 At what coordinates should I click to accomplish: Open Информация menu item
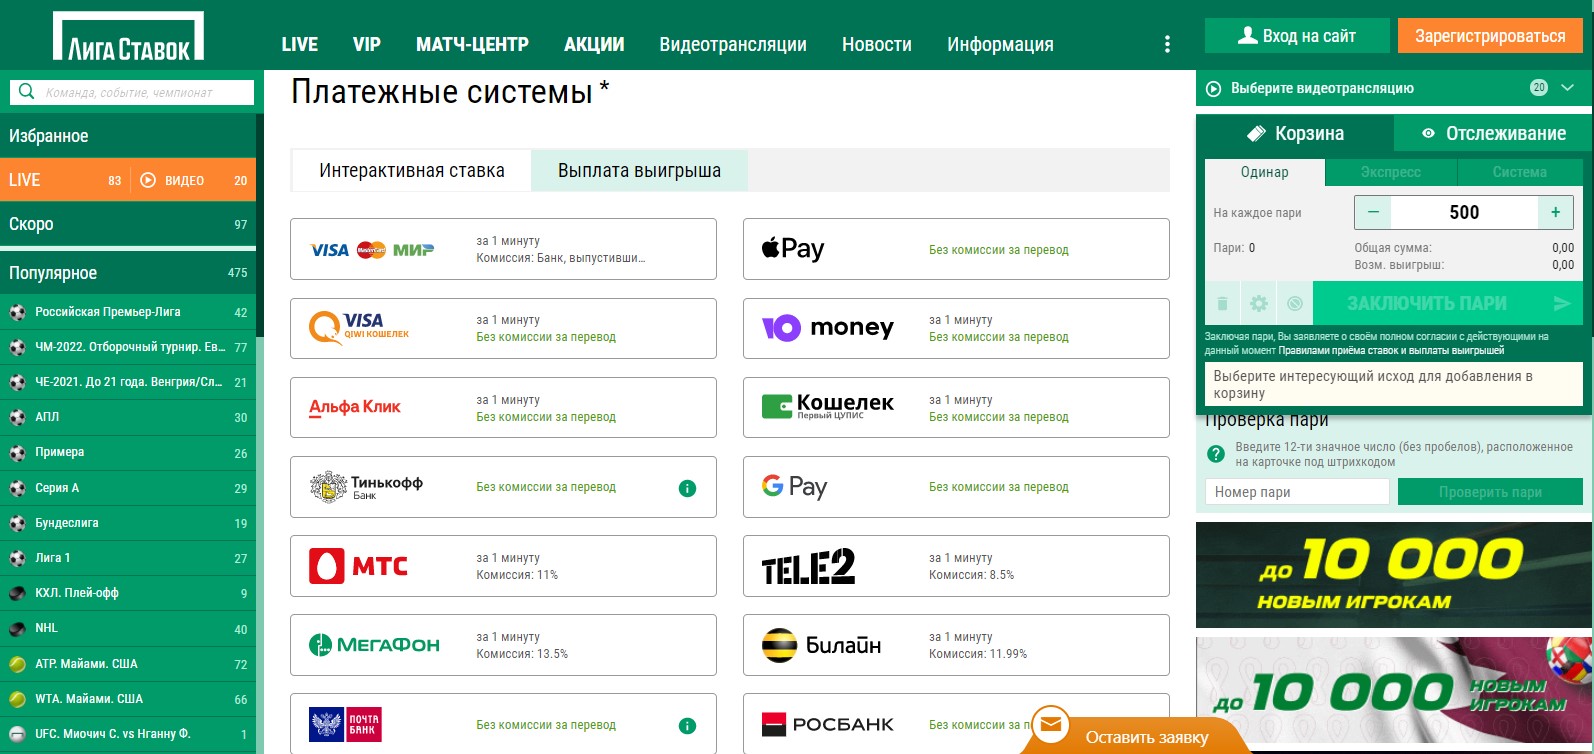[1000, 44]
